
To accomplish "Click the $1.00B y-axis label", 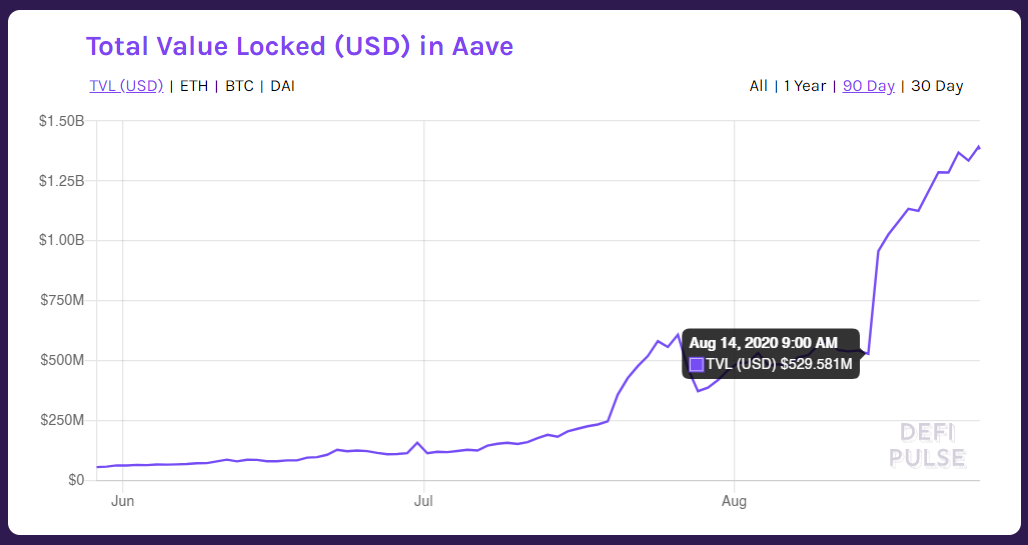I will click(61, 240).
